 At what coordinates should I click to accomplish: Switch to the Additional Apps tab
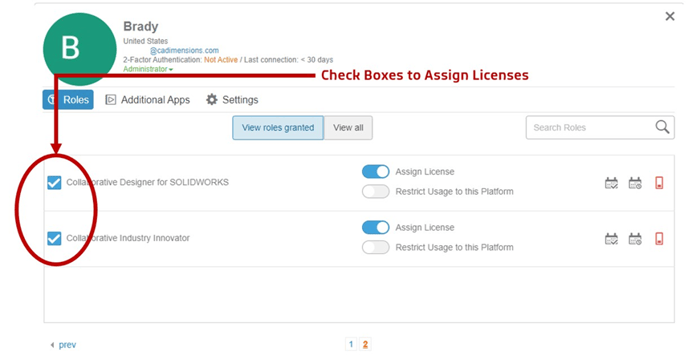point(147,100)
